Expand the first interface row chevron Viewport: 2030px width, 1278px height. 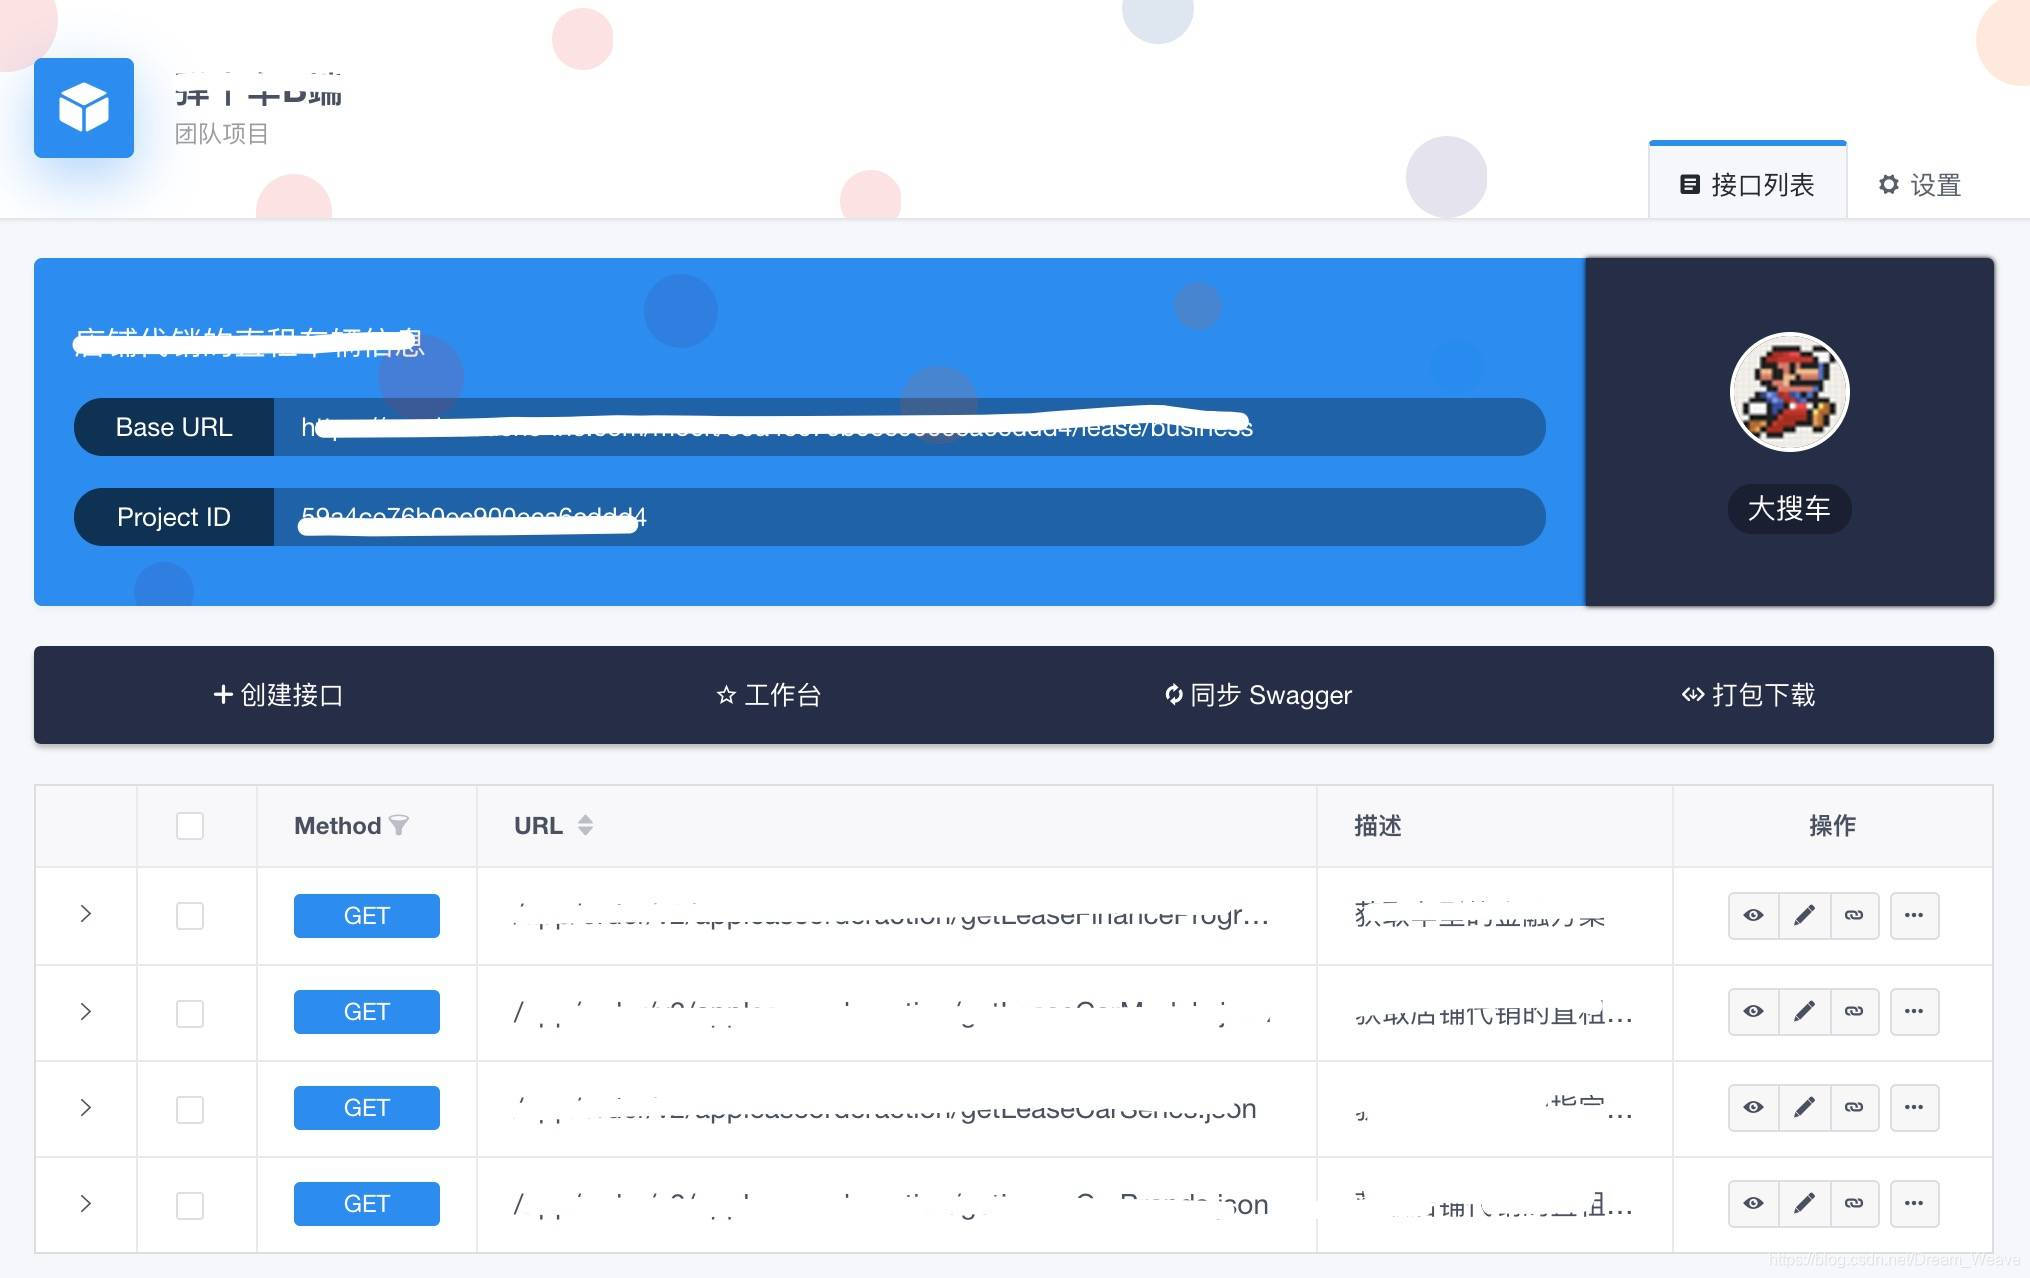tap(86, 914)
